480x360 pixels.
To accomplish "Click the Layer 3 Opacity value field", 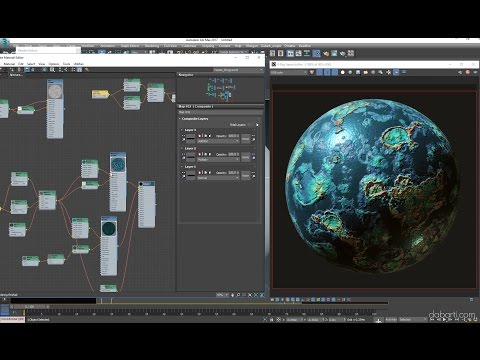I will [x=232, y=136].
